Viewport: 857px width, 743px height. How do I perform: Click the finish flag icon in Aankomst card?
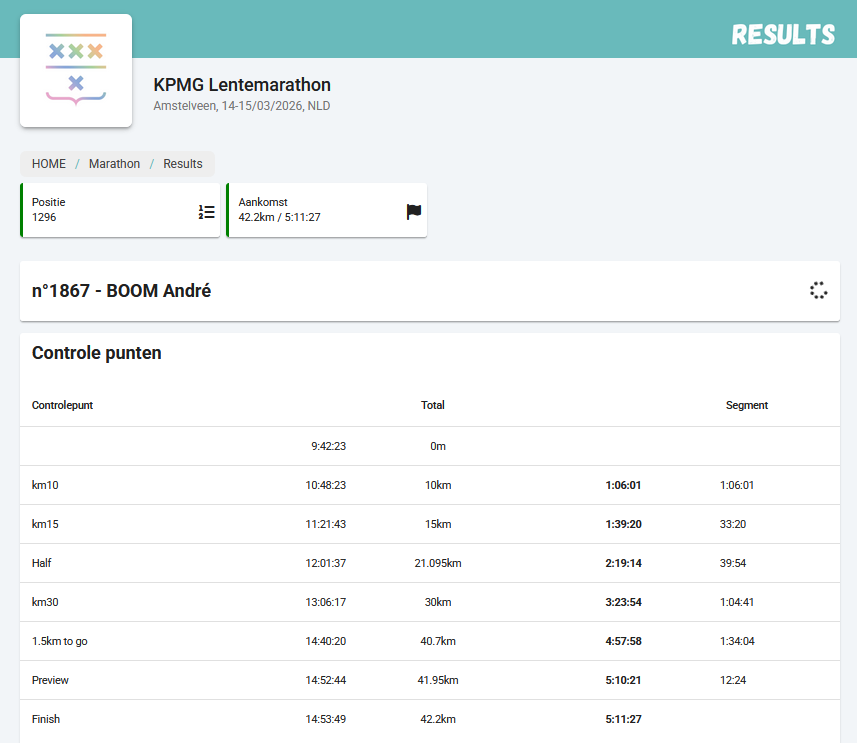click(414, 211)
